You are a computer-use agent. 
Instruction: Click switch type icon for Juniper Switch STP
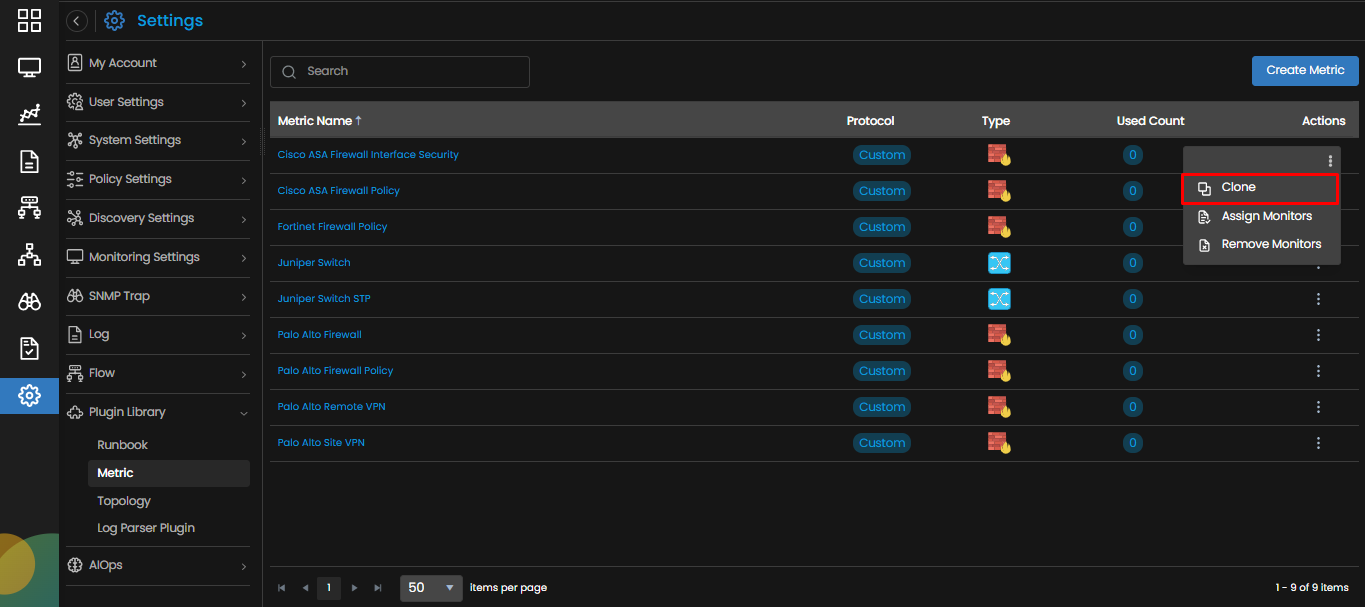tap(999, 299)
